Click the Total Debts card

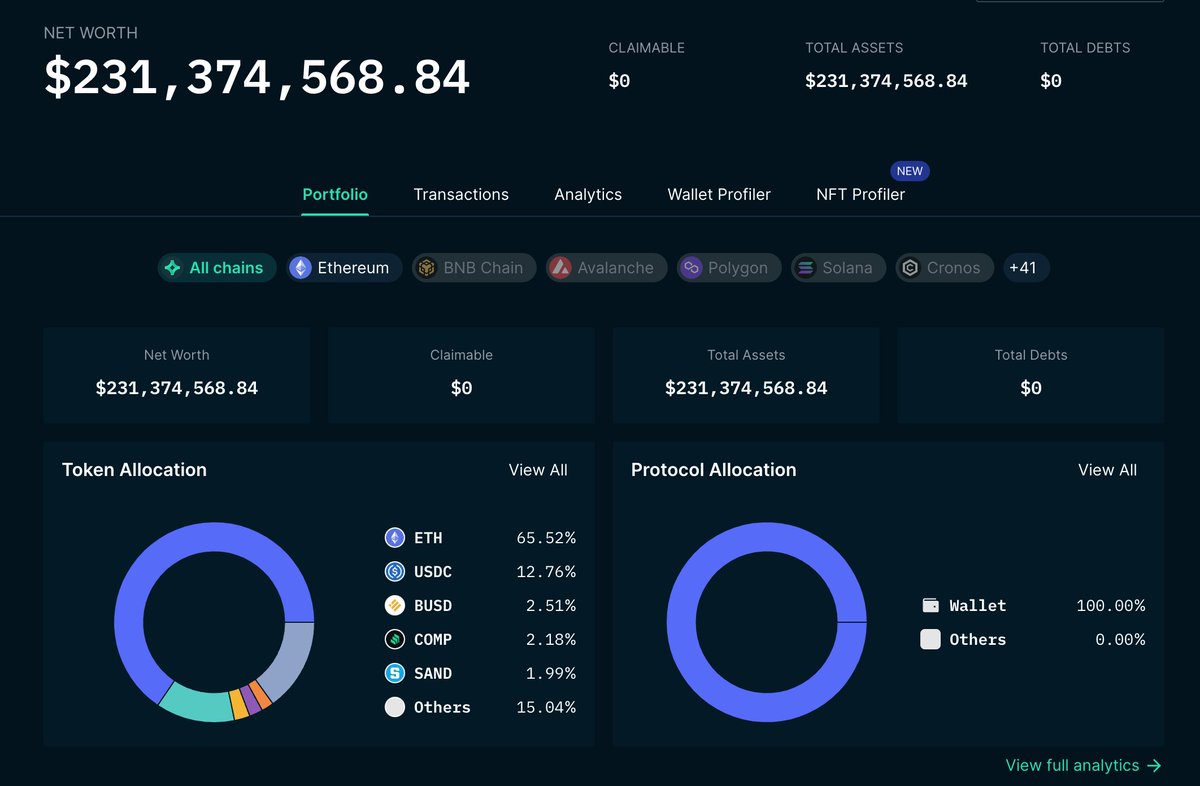point(1031,374)
